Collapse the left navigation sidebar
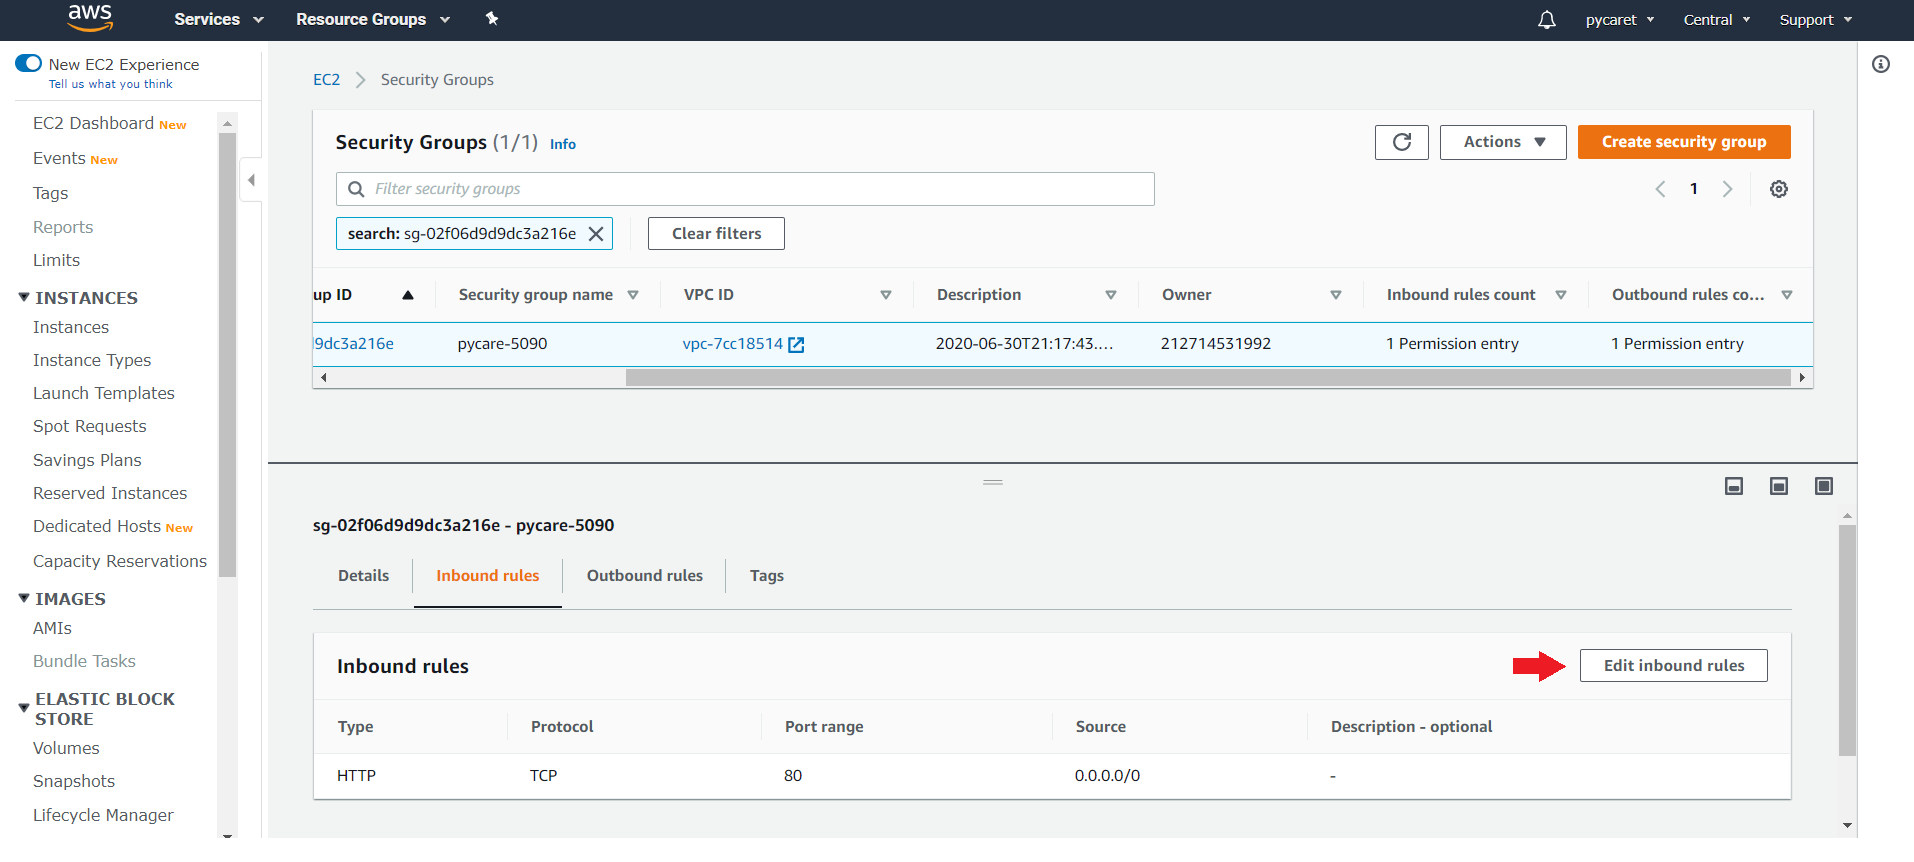This screenshot has height=862, width=1914. coord(251,180)
